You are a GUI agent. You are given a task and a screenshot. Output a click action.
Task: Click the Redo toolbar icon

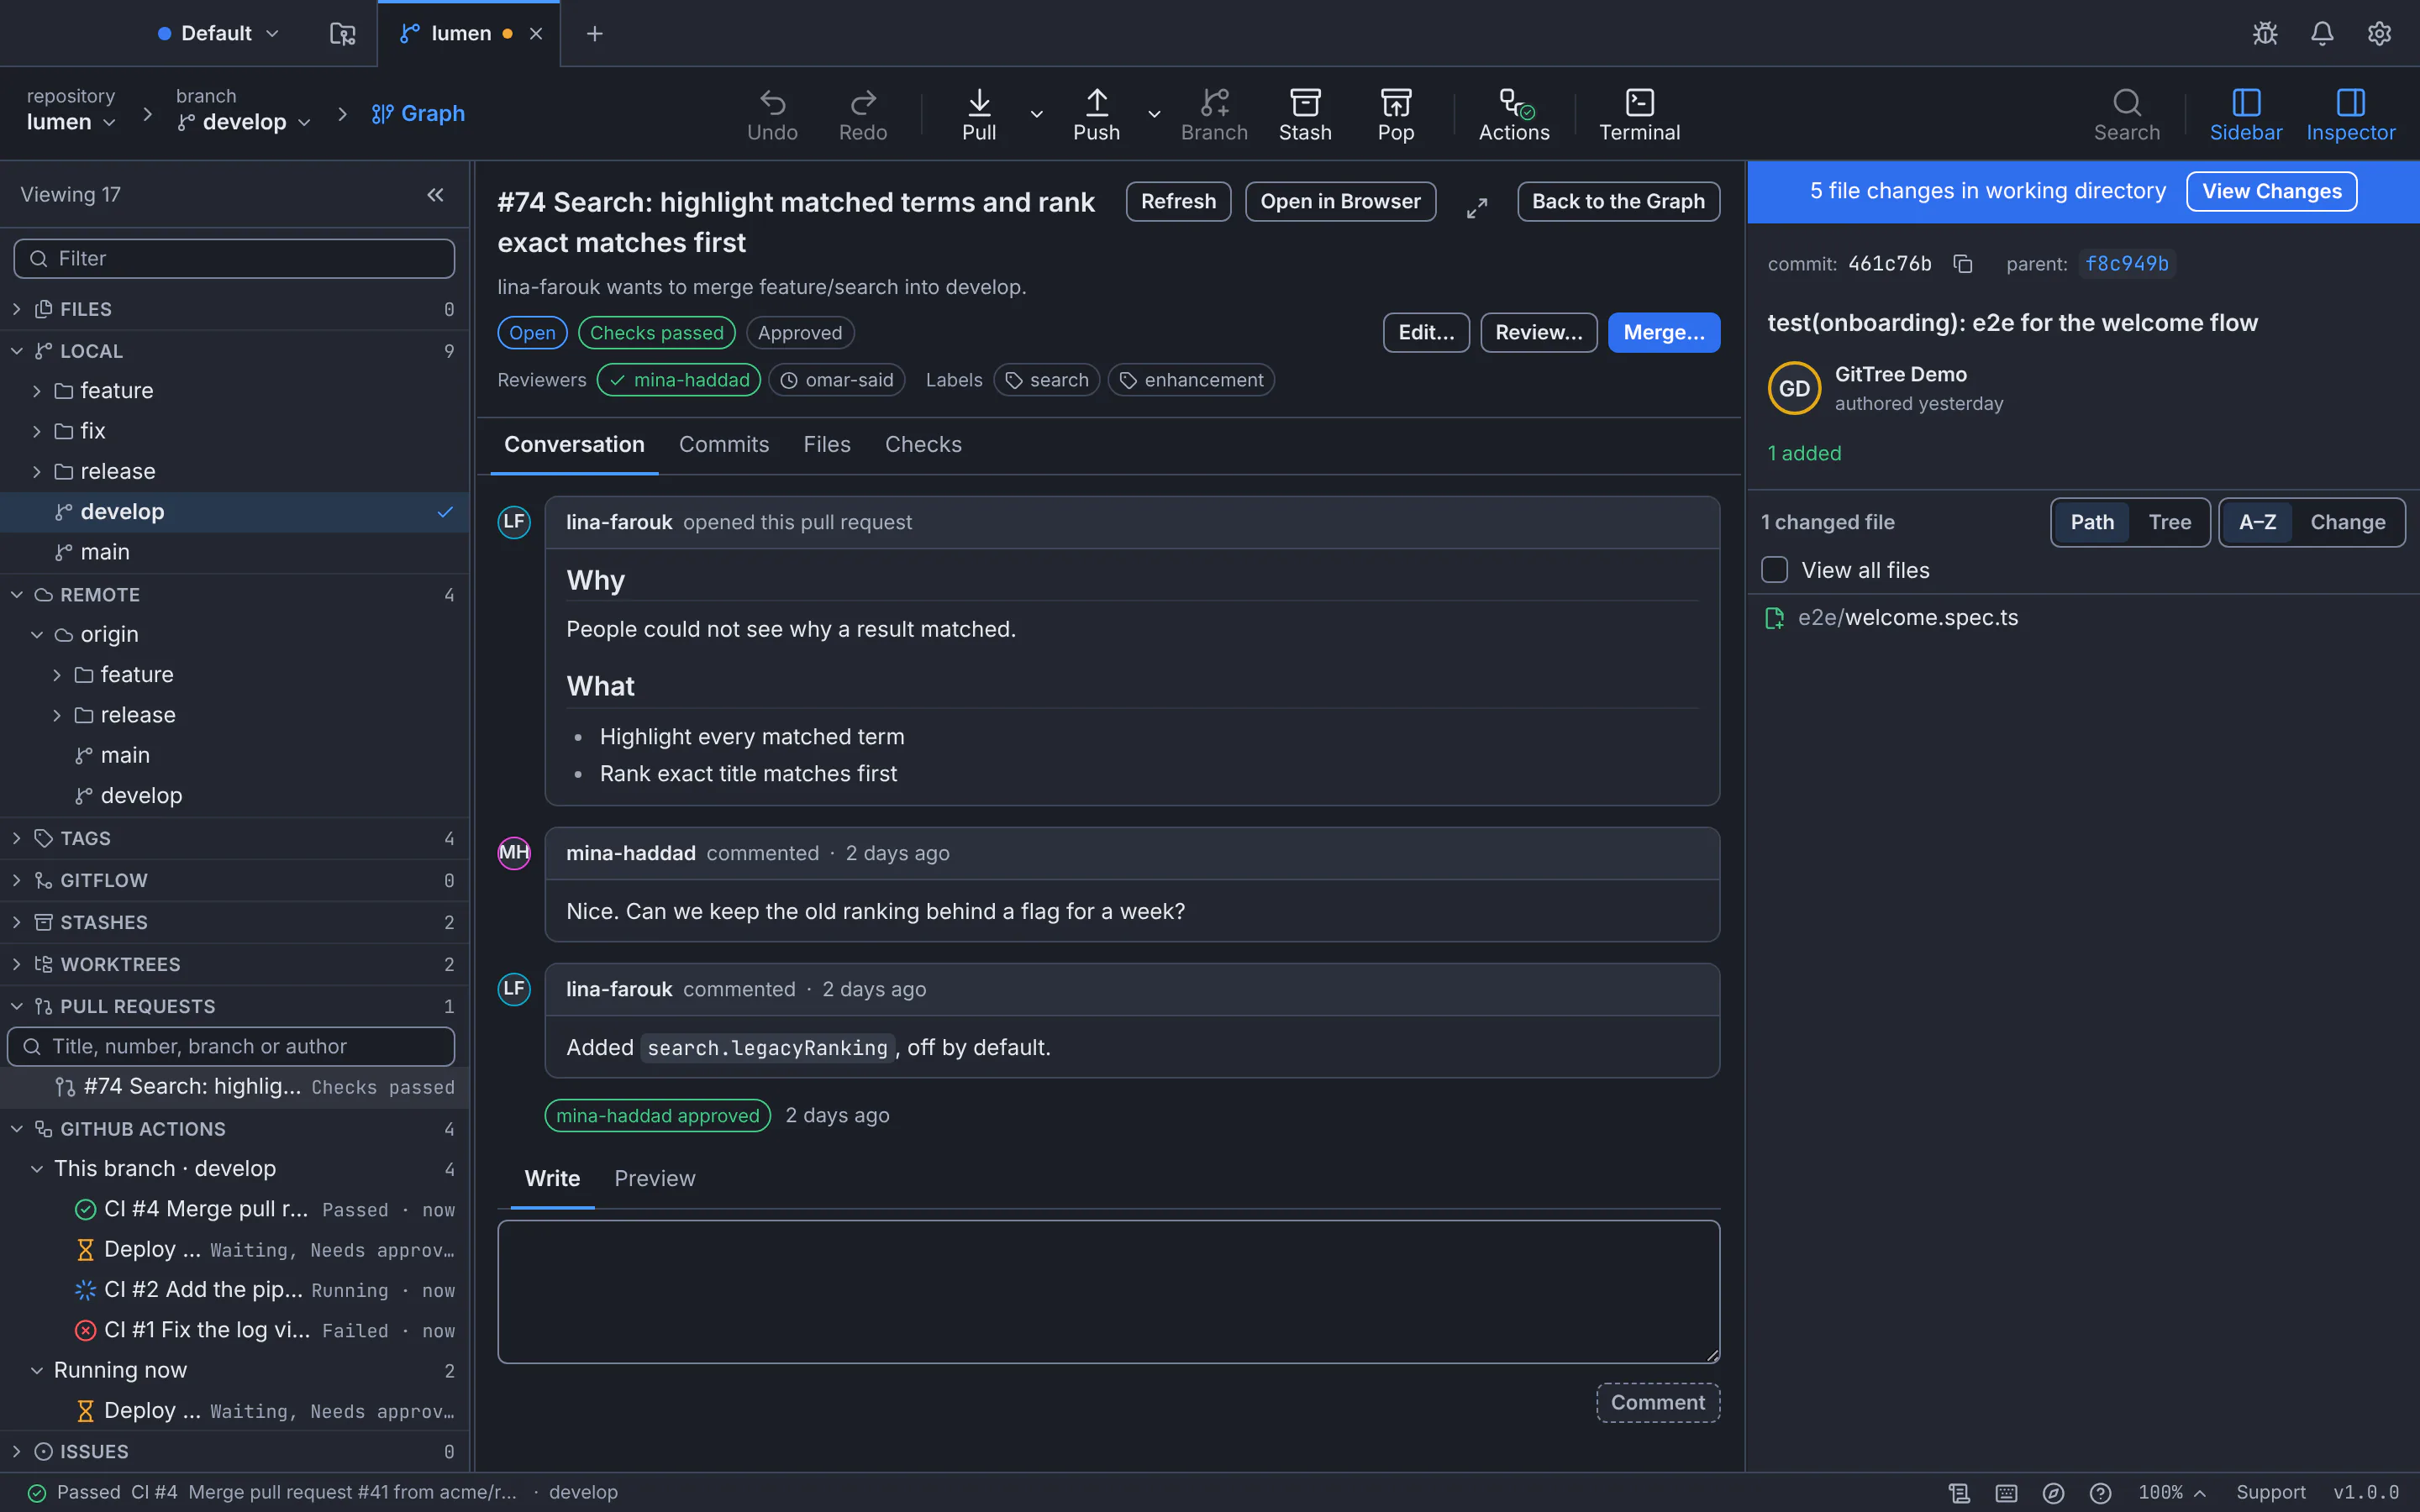click(x=862, y=115)
